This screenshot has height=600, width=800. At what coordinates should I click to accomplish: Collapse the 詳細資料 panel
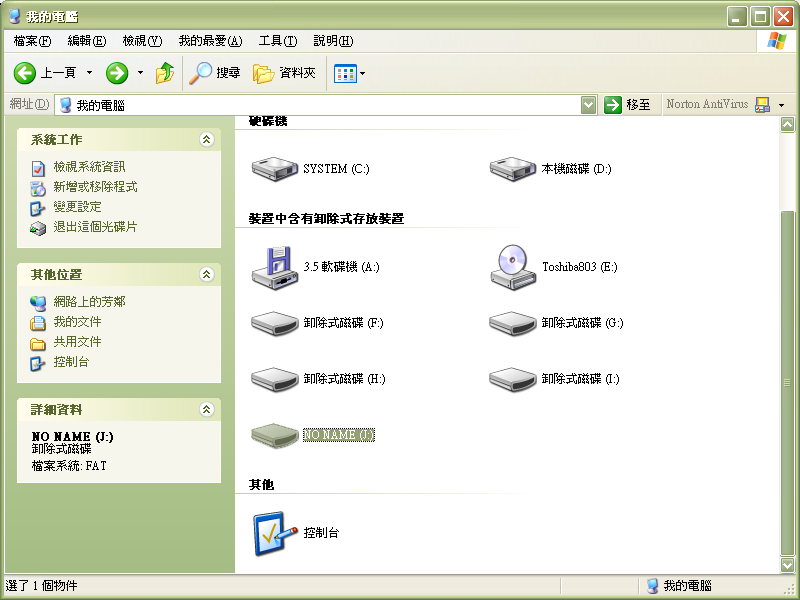point(206,409)
